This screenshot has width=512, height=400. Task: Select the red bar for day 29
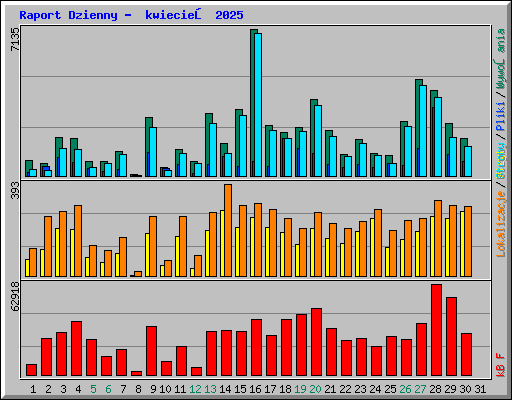coord(451,337)
